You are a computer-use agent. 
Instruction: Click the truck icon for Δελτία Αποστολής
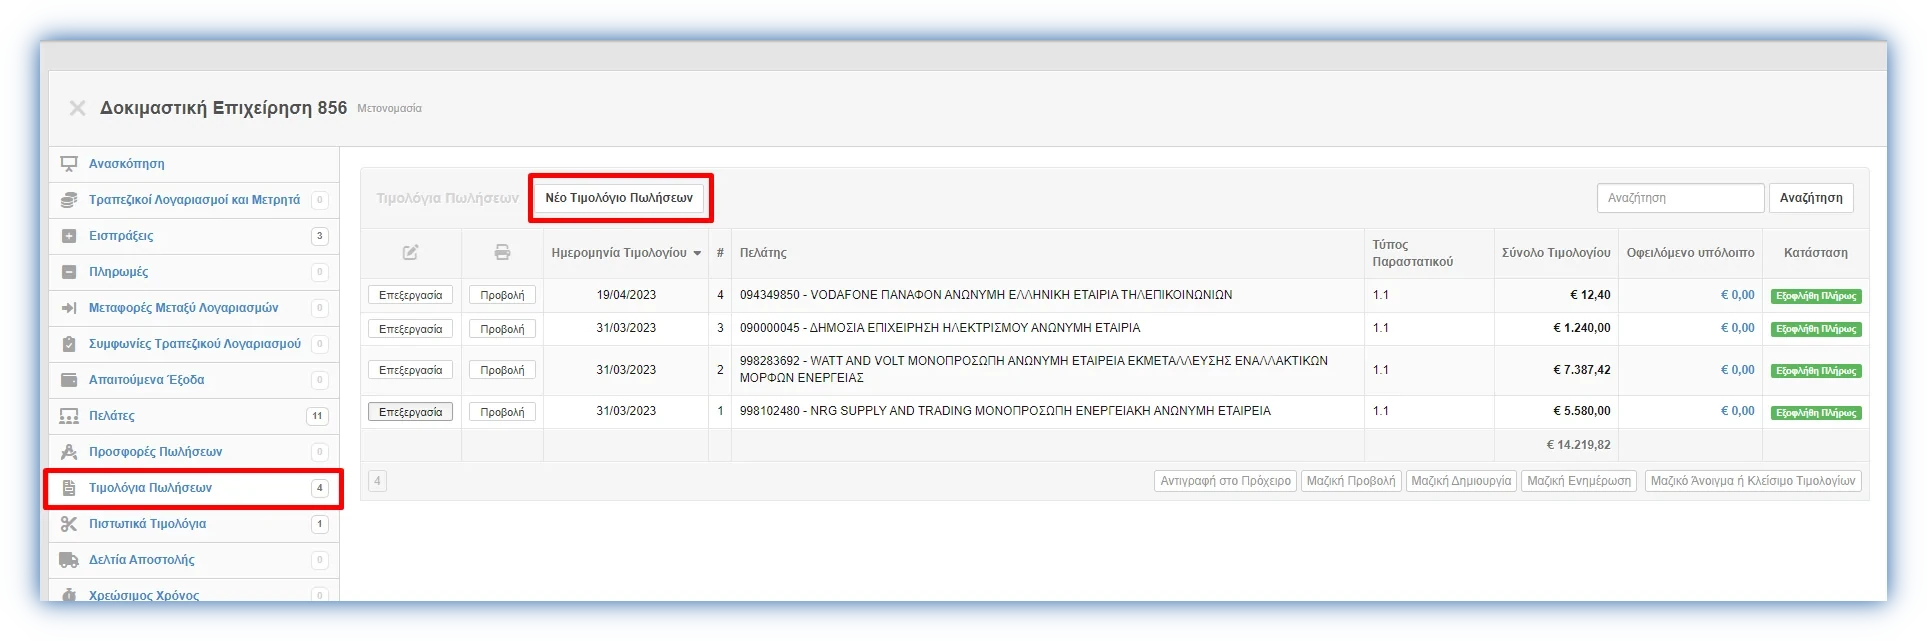click(x=69, y=560)
